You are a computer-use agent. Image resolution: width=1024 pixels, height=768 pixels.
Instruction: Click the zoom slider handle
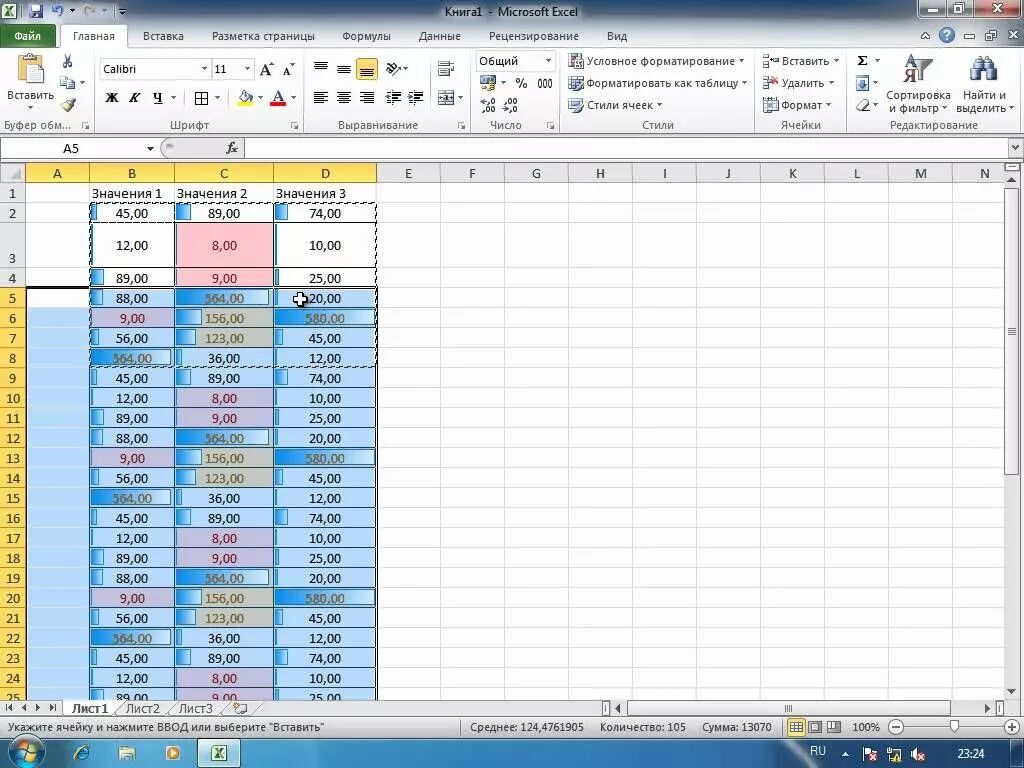(954, 726)
